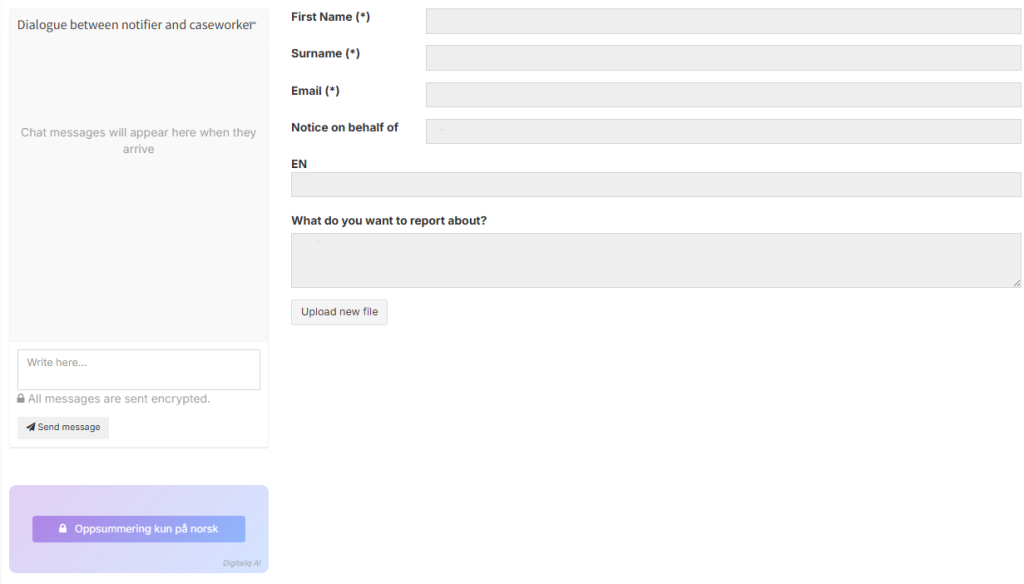
Task: Collapse the dialogue panel using the header dash
Action: (253, 24)
